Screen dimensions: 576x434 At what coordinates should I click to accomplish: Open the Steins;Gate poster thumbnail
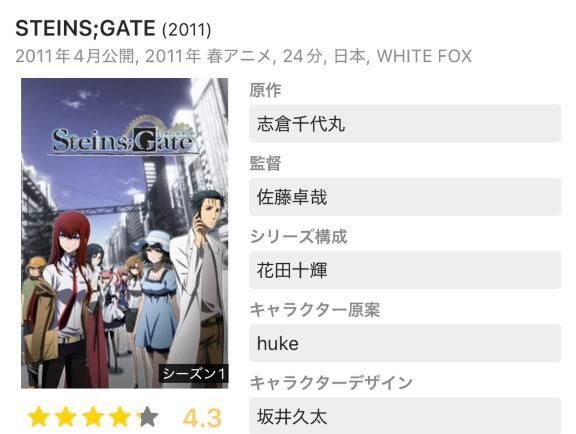click(x=125, y=233)
